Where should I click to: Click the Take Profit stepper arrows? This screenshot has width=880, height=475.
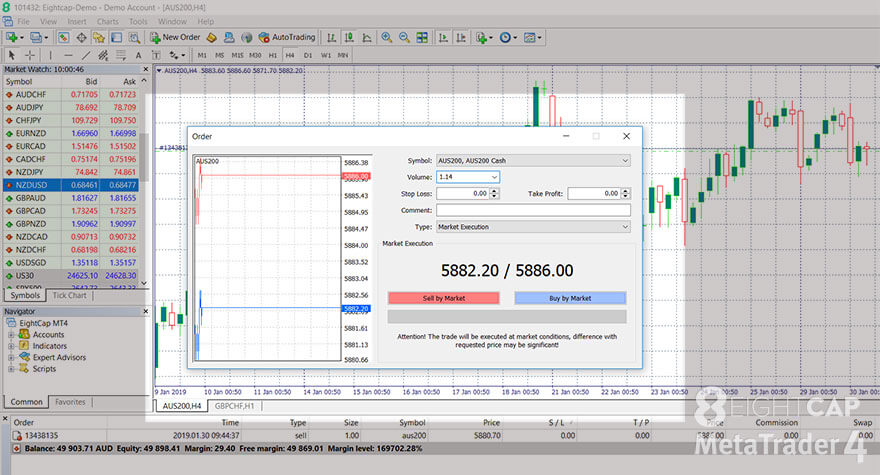coord(626,194)
